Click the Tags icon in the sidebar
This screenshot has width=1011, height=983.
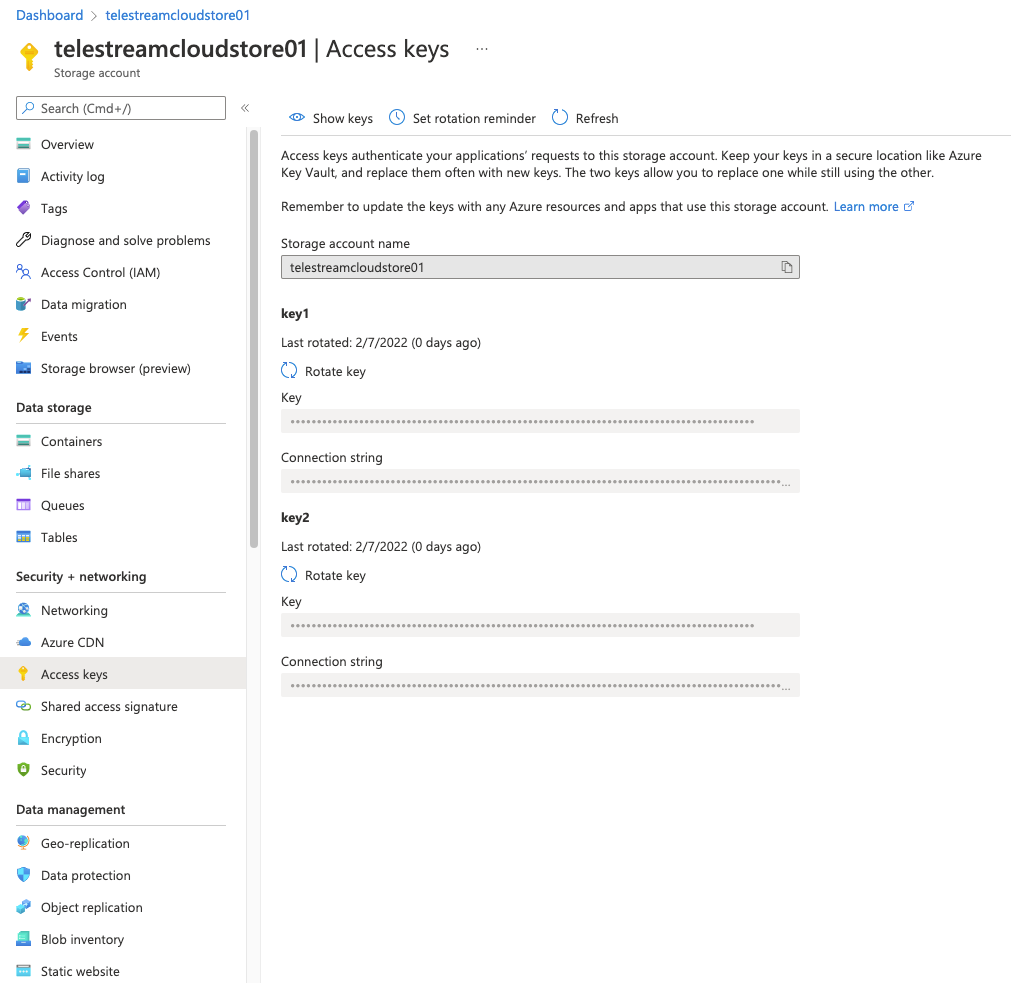(23, 208)
